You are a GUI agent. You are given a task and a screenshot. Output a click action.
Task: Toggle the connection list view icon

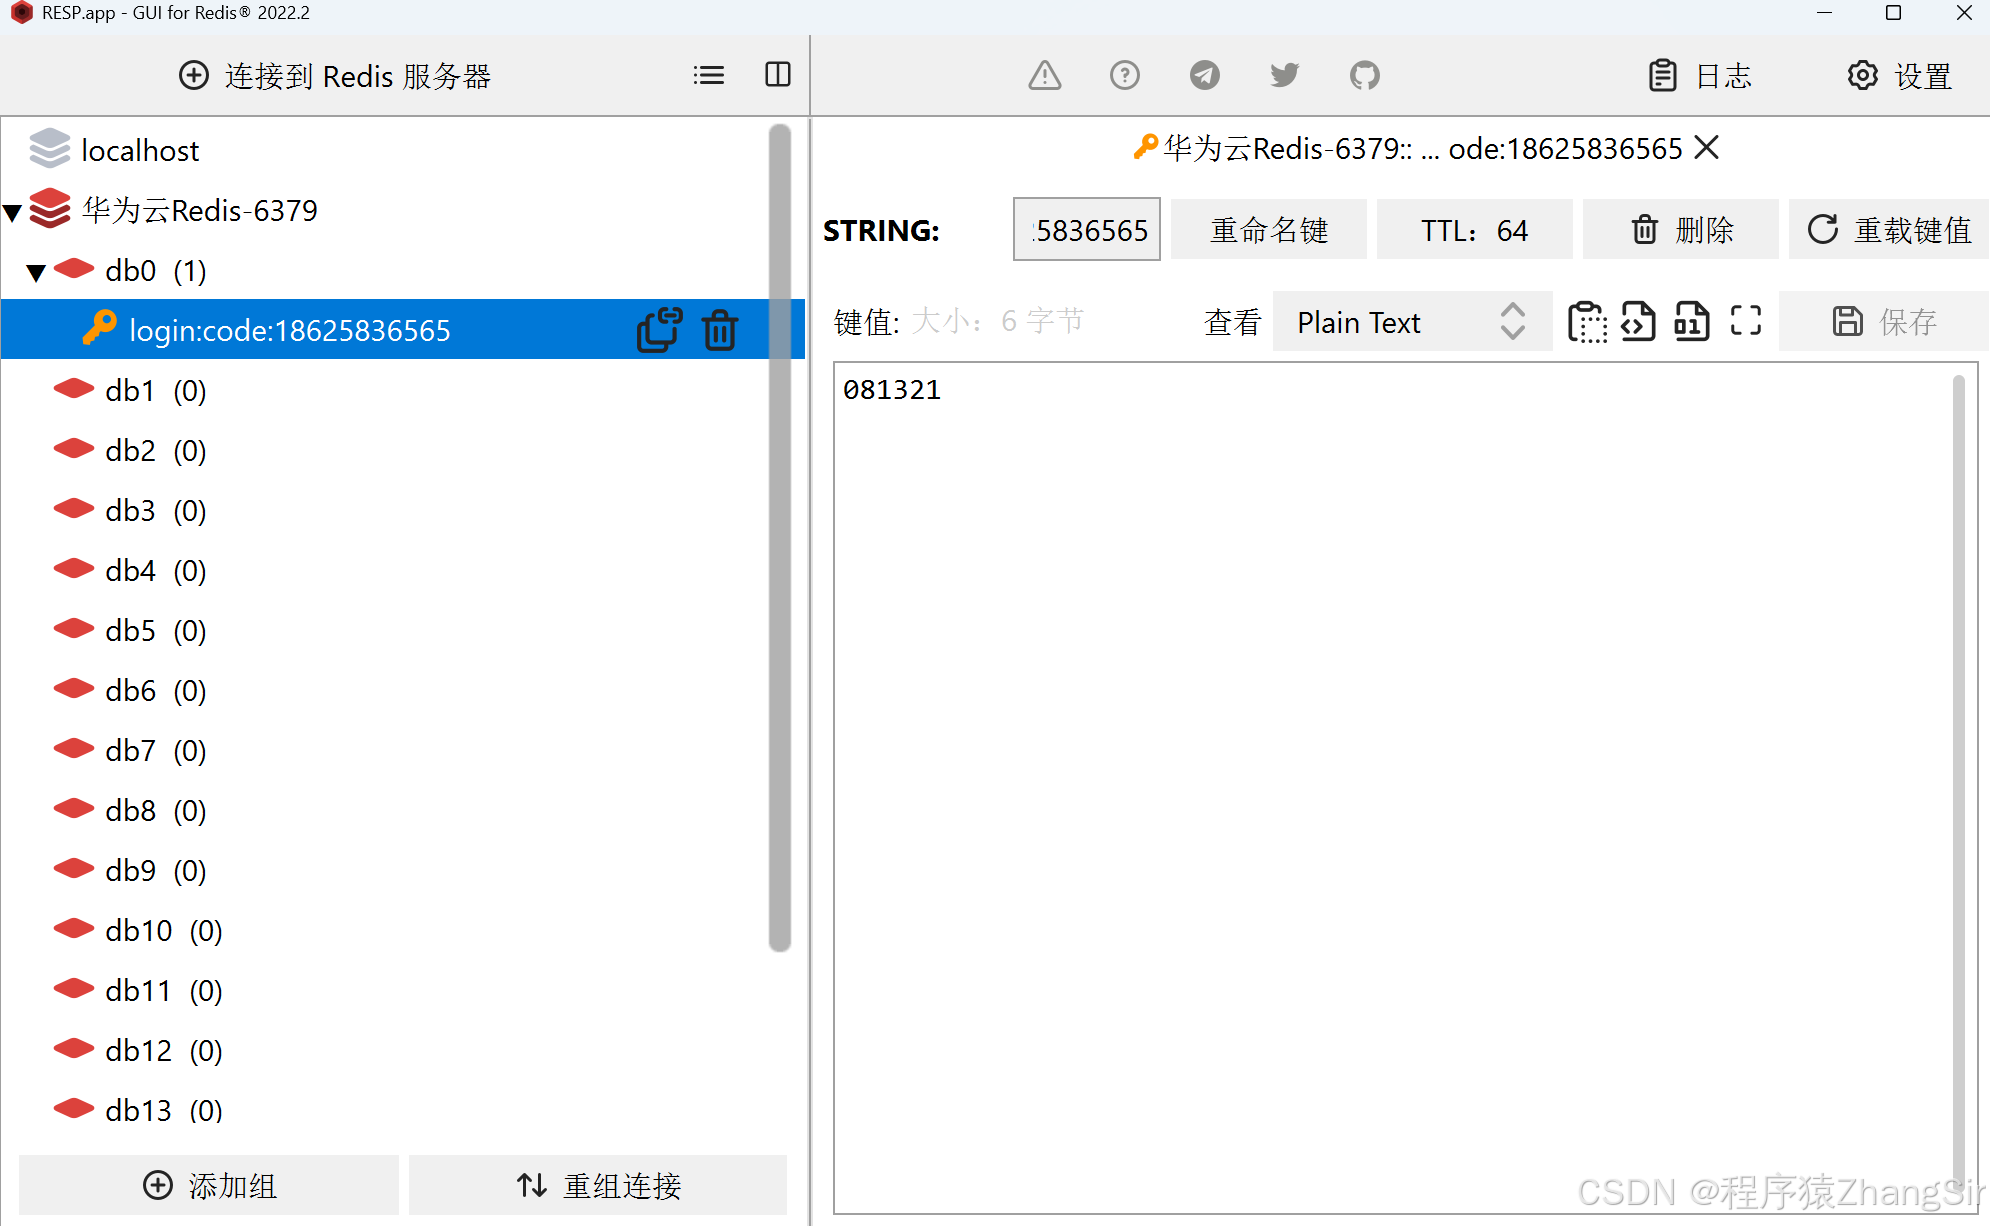click(x=708, y=75)
